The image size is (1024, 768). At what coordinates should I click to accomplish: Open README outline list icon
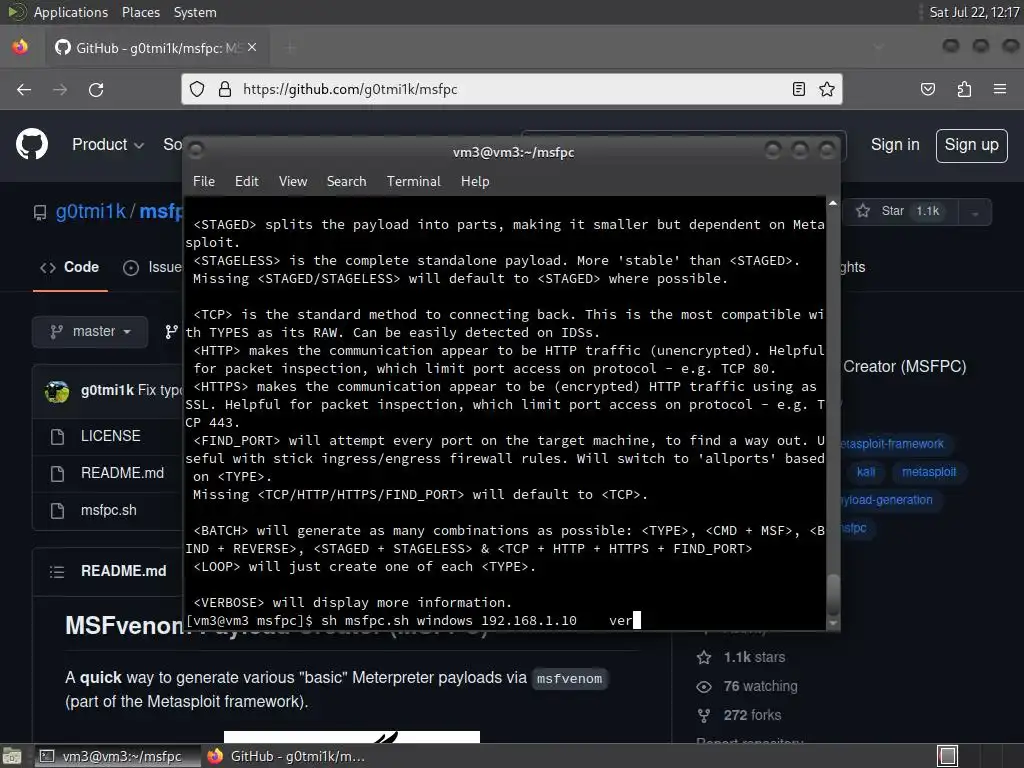tap(57, 571)
